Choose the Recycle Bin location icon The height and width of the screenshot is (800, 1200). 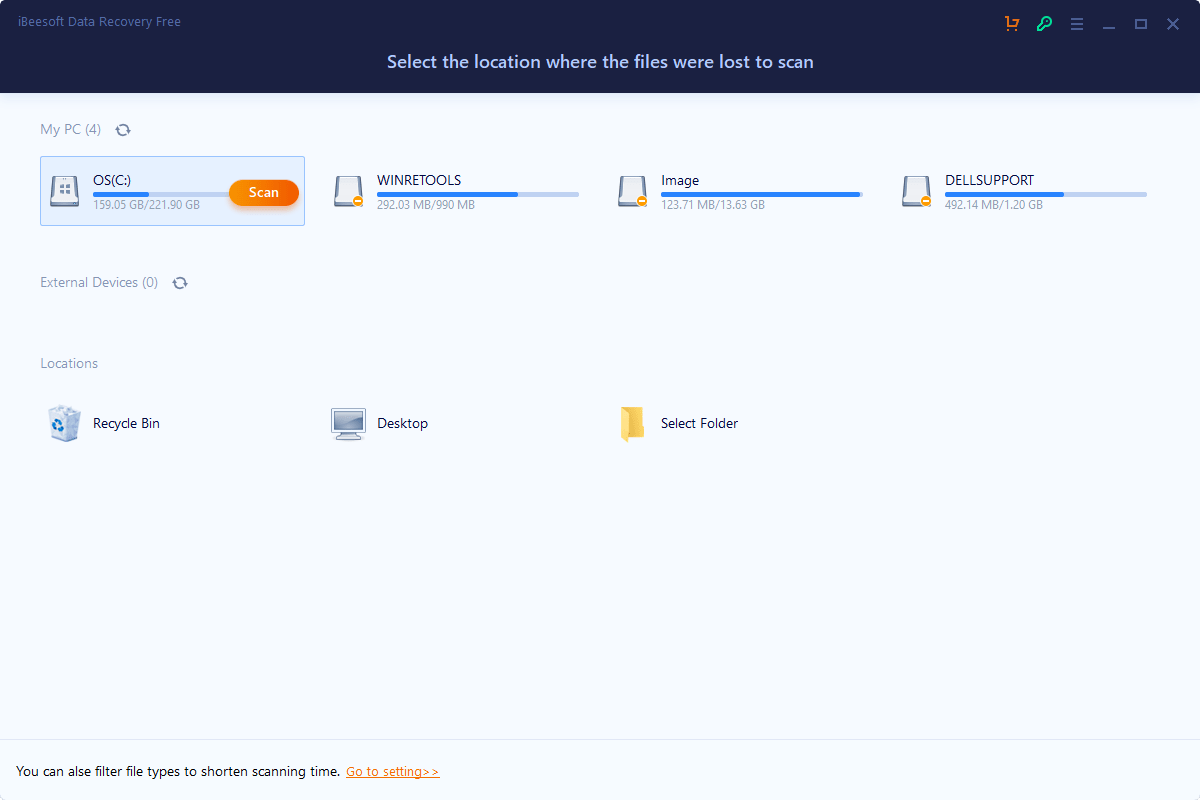[64, 423]
